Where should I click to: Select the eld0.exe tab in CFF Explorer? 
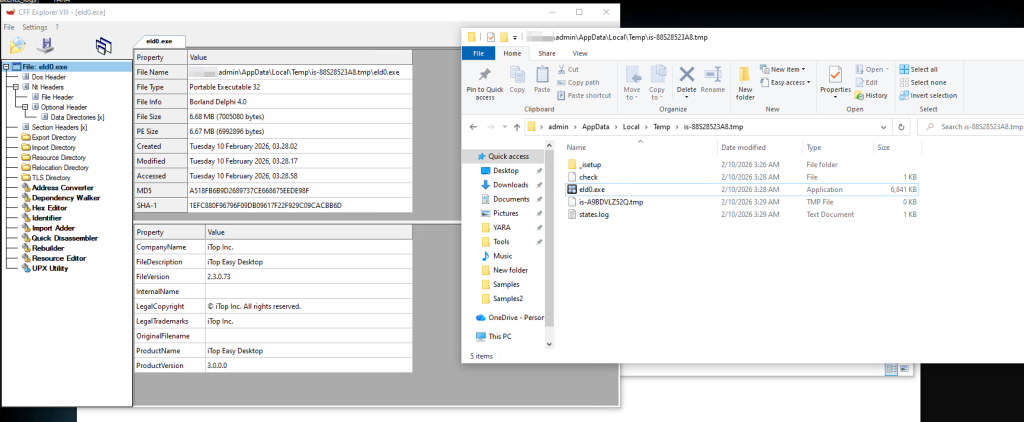pyautogui.click(x=159, y=41)
